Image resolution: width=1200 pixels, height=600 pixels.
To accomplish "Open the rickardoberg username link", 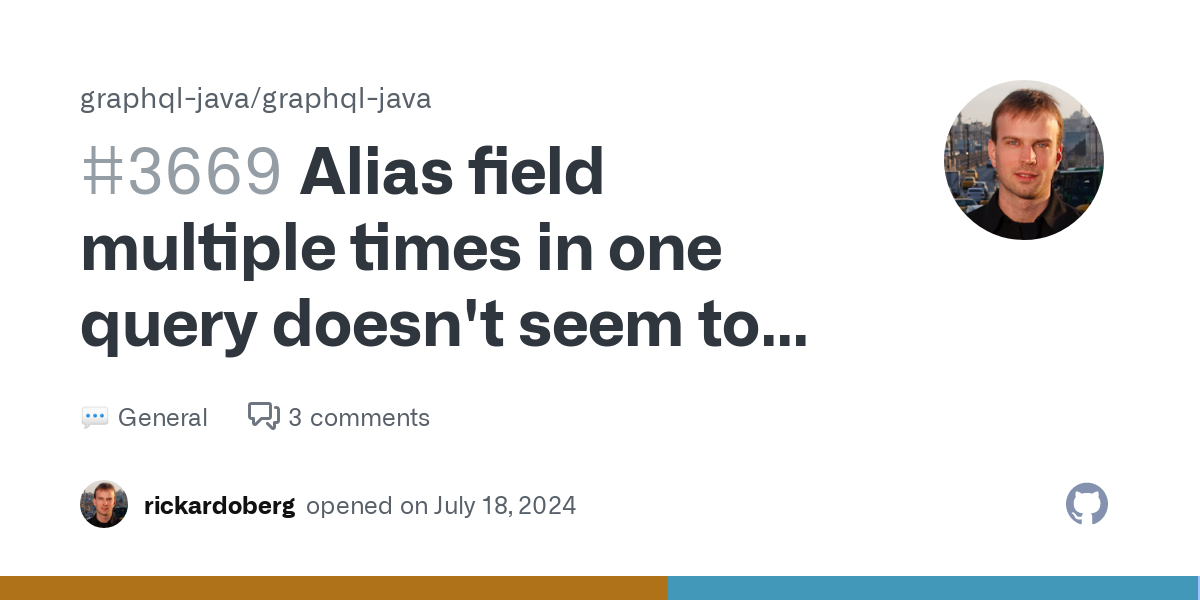I will click(220, 506).
